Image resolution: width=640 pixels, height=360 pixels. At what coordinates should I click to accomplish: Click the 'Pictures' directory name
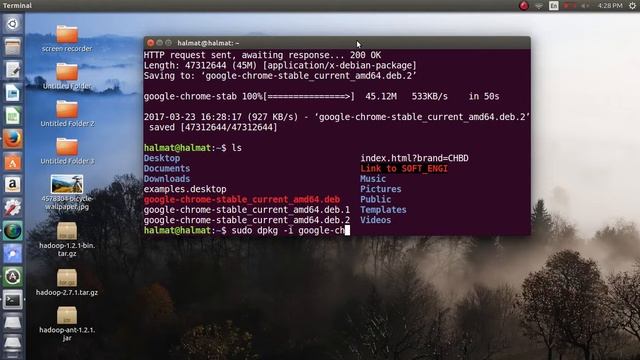[380, 189]
